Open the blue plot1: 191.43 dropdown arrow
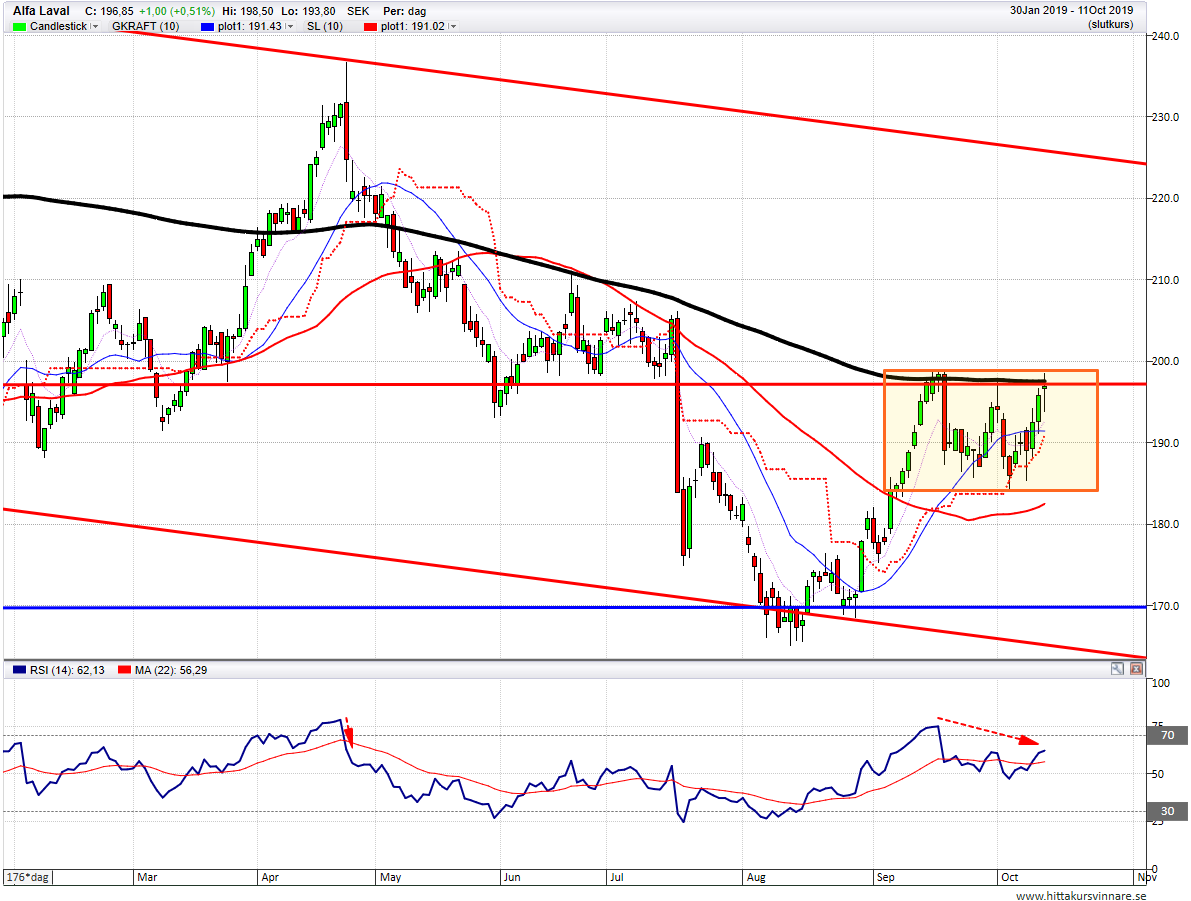 [289, 26]
